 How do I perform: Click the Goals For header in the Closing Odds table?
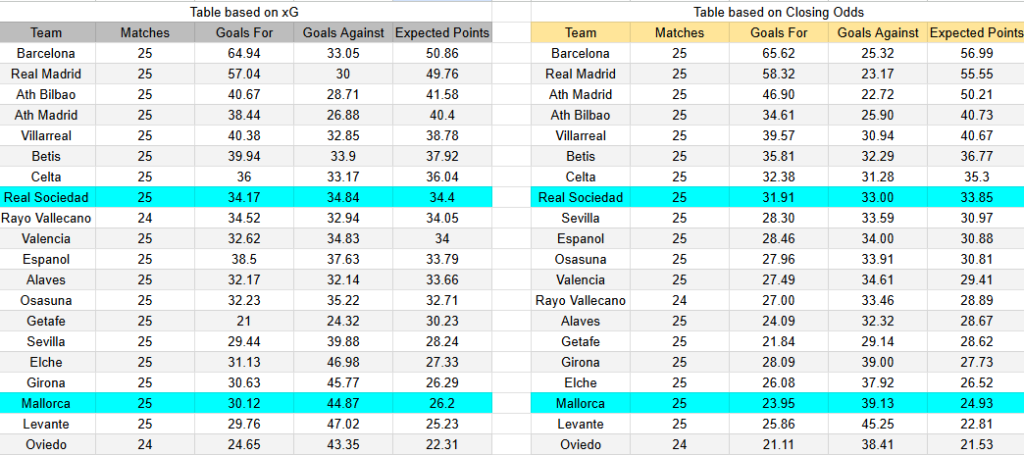coord(779,33)
